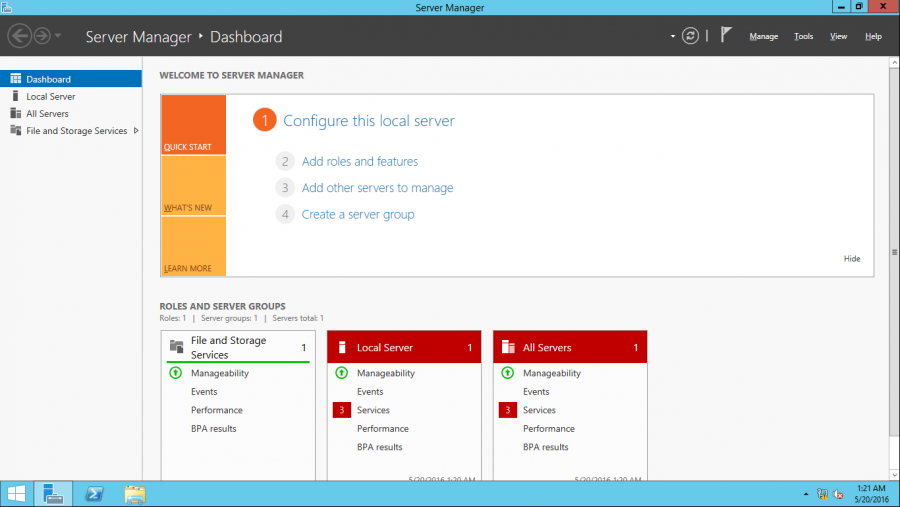Click the Local Server sidebar icon
Viewport: 900px width, 507px height.
click(15, 96)
